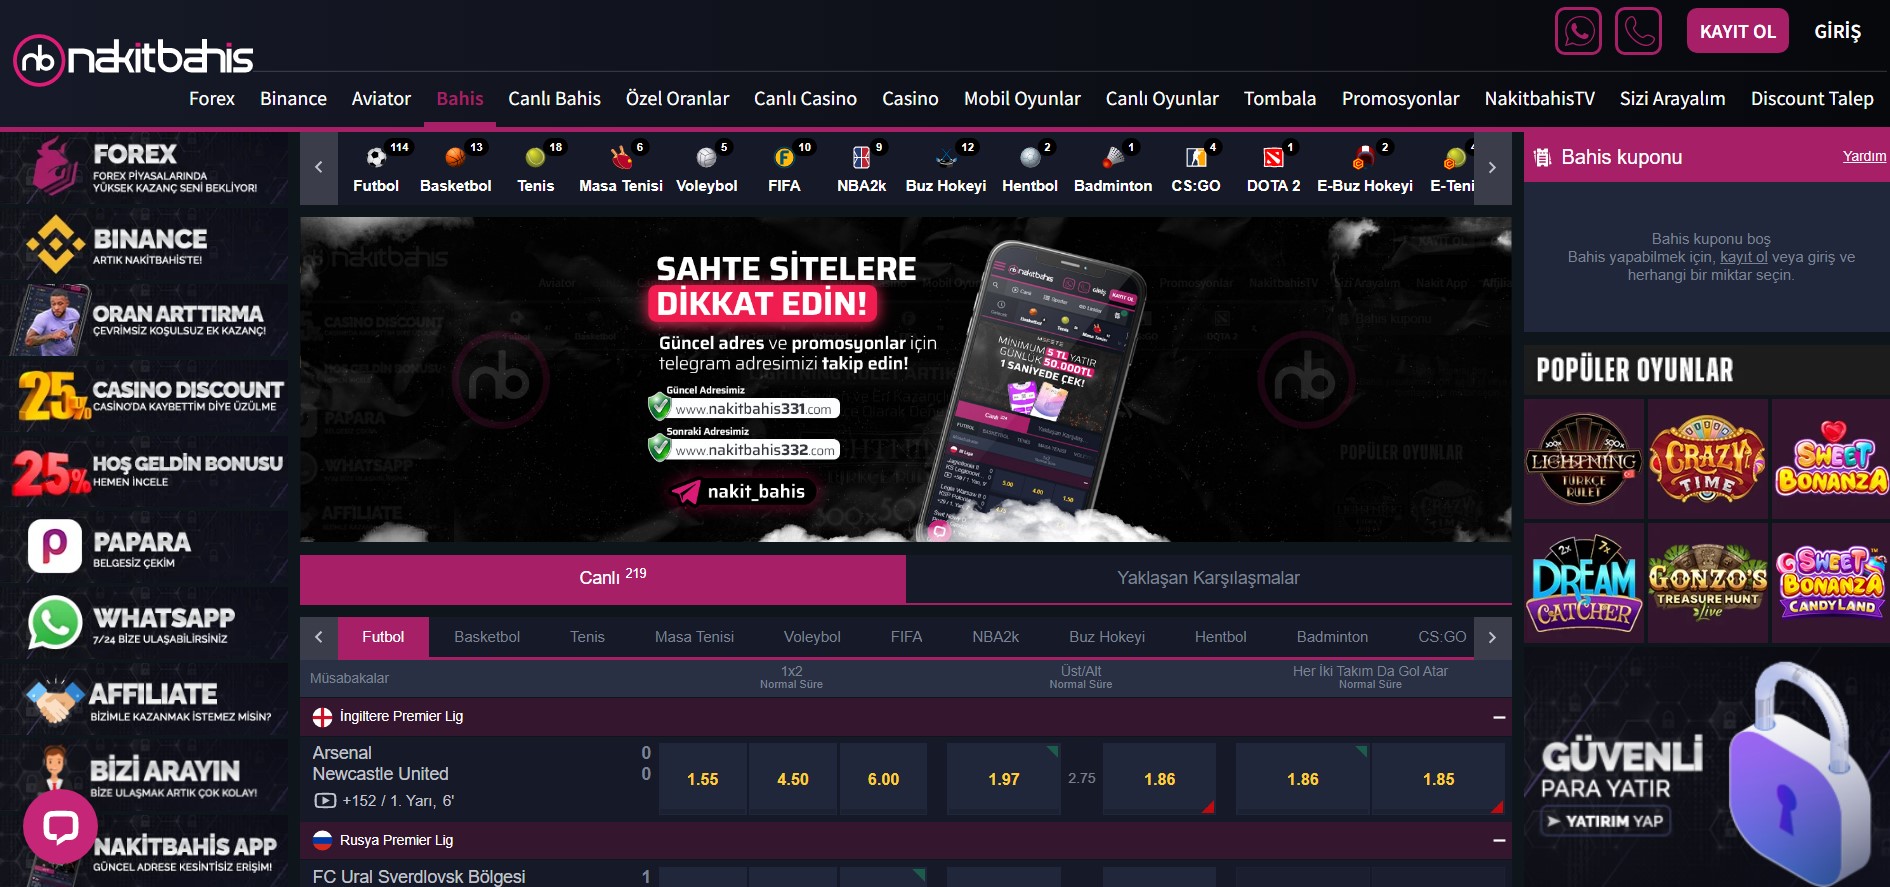Select the Basketbol tab in live list
The image size is (1890, 887).
pyautogui.click(x=487, y=637)
